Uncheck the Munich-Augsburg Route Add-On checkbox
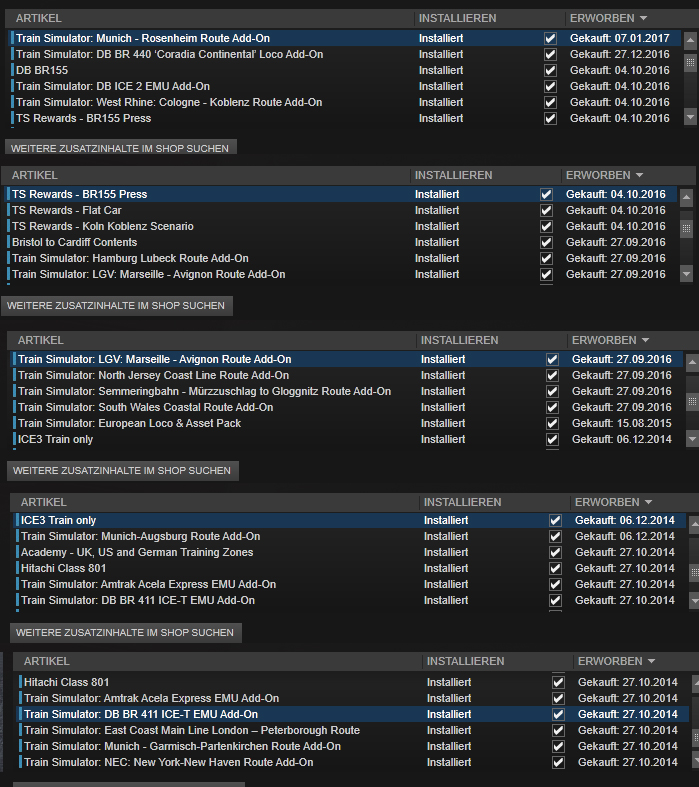This screenshot has height=787, width=699. (555, 537)
